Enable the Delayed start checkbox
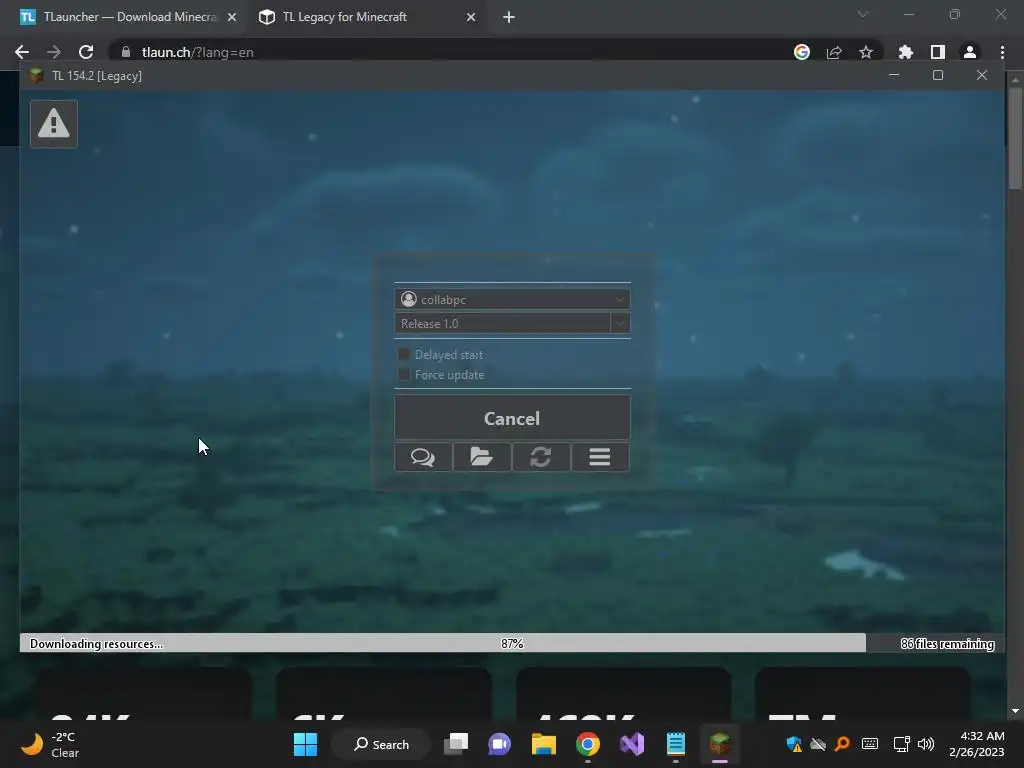The width and height of the screenshot is (1024, 768). (x=404, y=355)
